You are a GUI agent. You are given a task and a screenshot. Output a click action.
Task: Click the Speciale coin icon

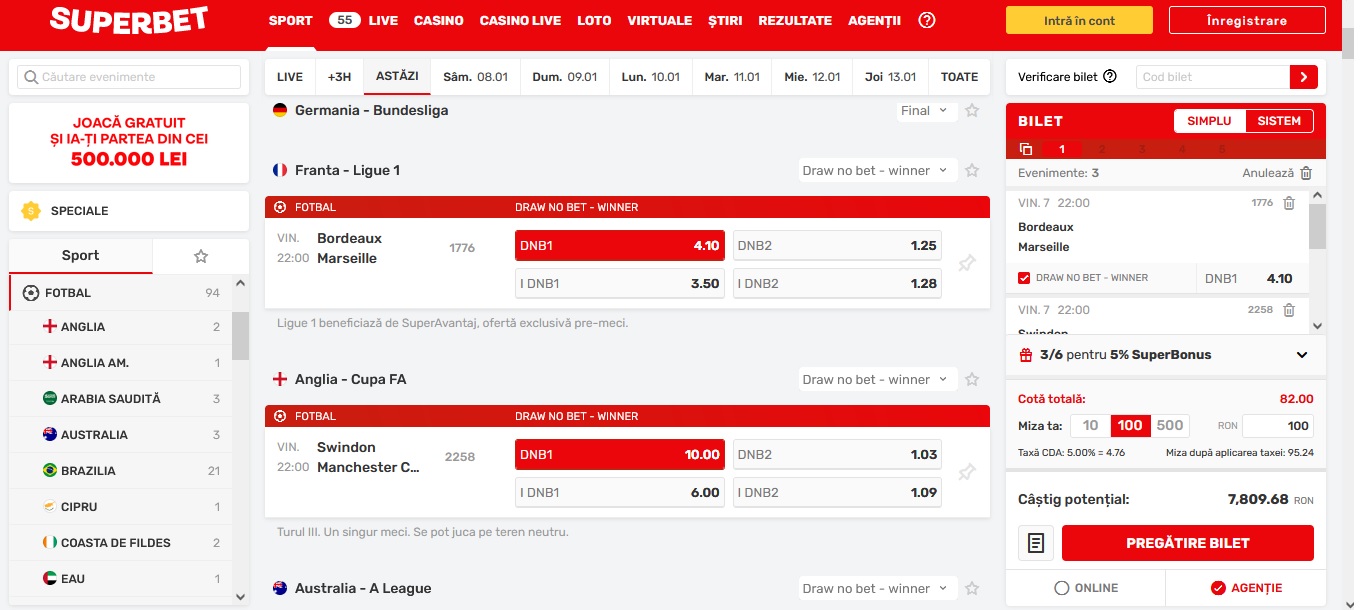coord(31,211)
